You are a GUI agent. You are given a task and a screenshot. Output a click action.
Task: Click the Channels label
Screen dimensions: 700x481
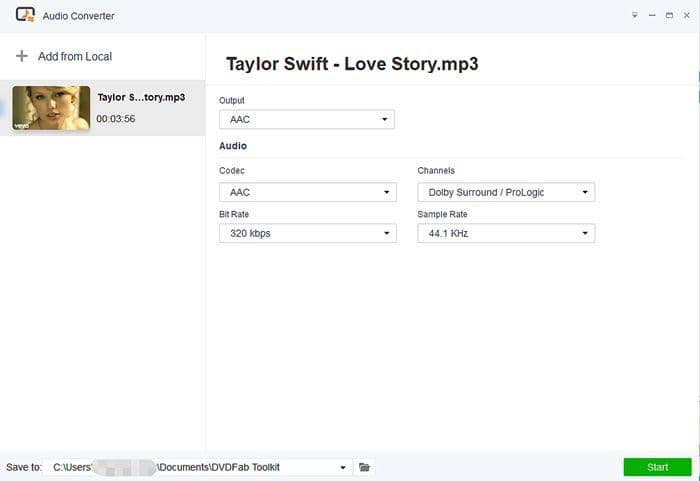pos(436,171)
